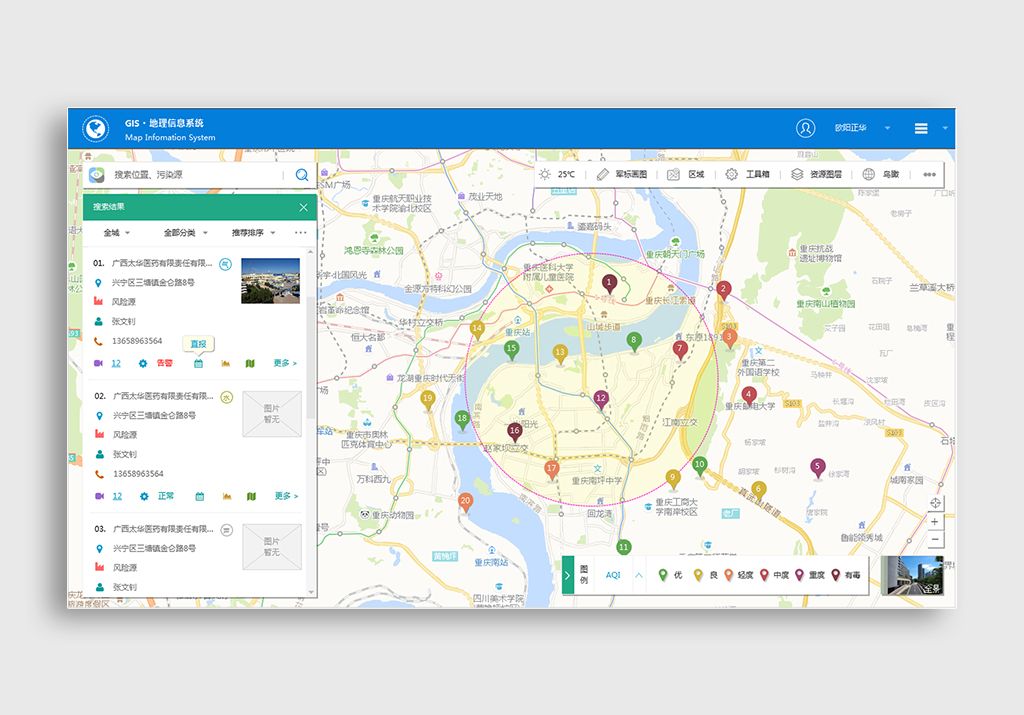Zoom in with the map plus button
The height and width of the screenshot is (715, 1024).
935,521
